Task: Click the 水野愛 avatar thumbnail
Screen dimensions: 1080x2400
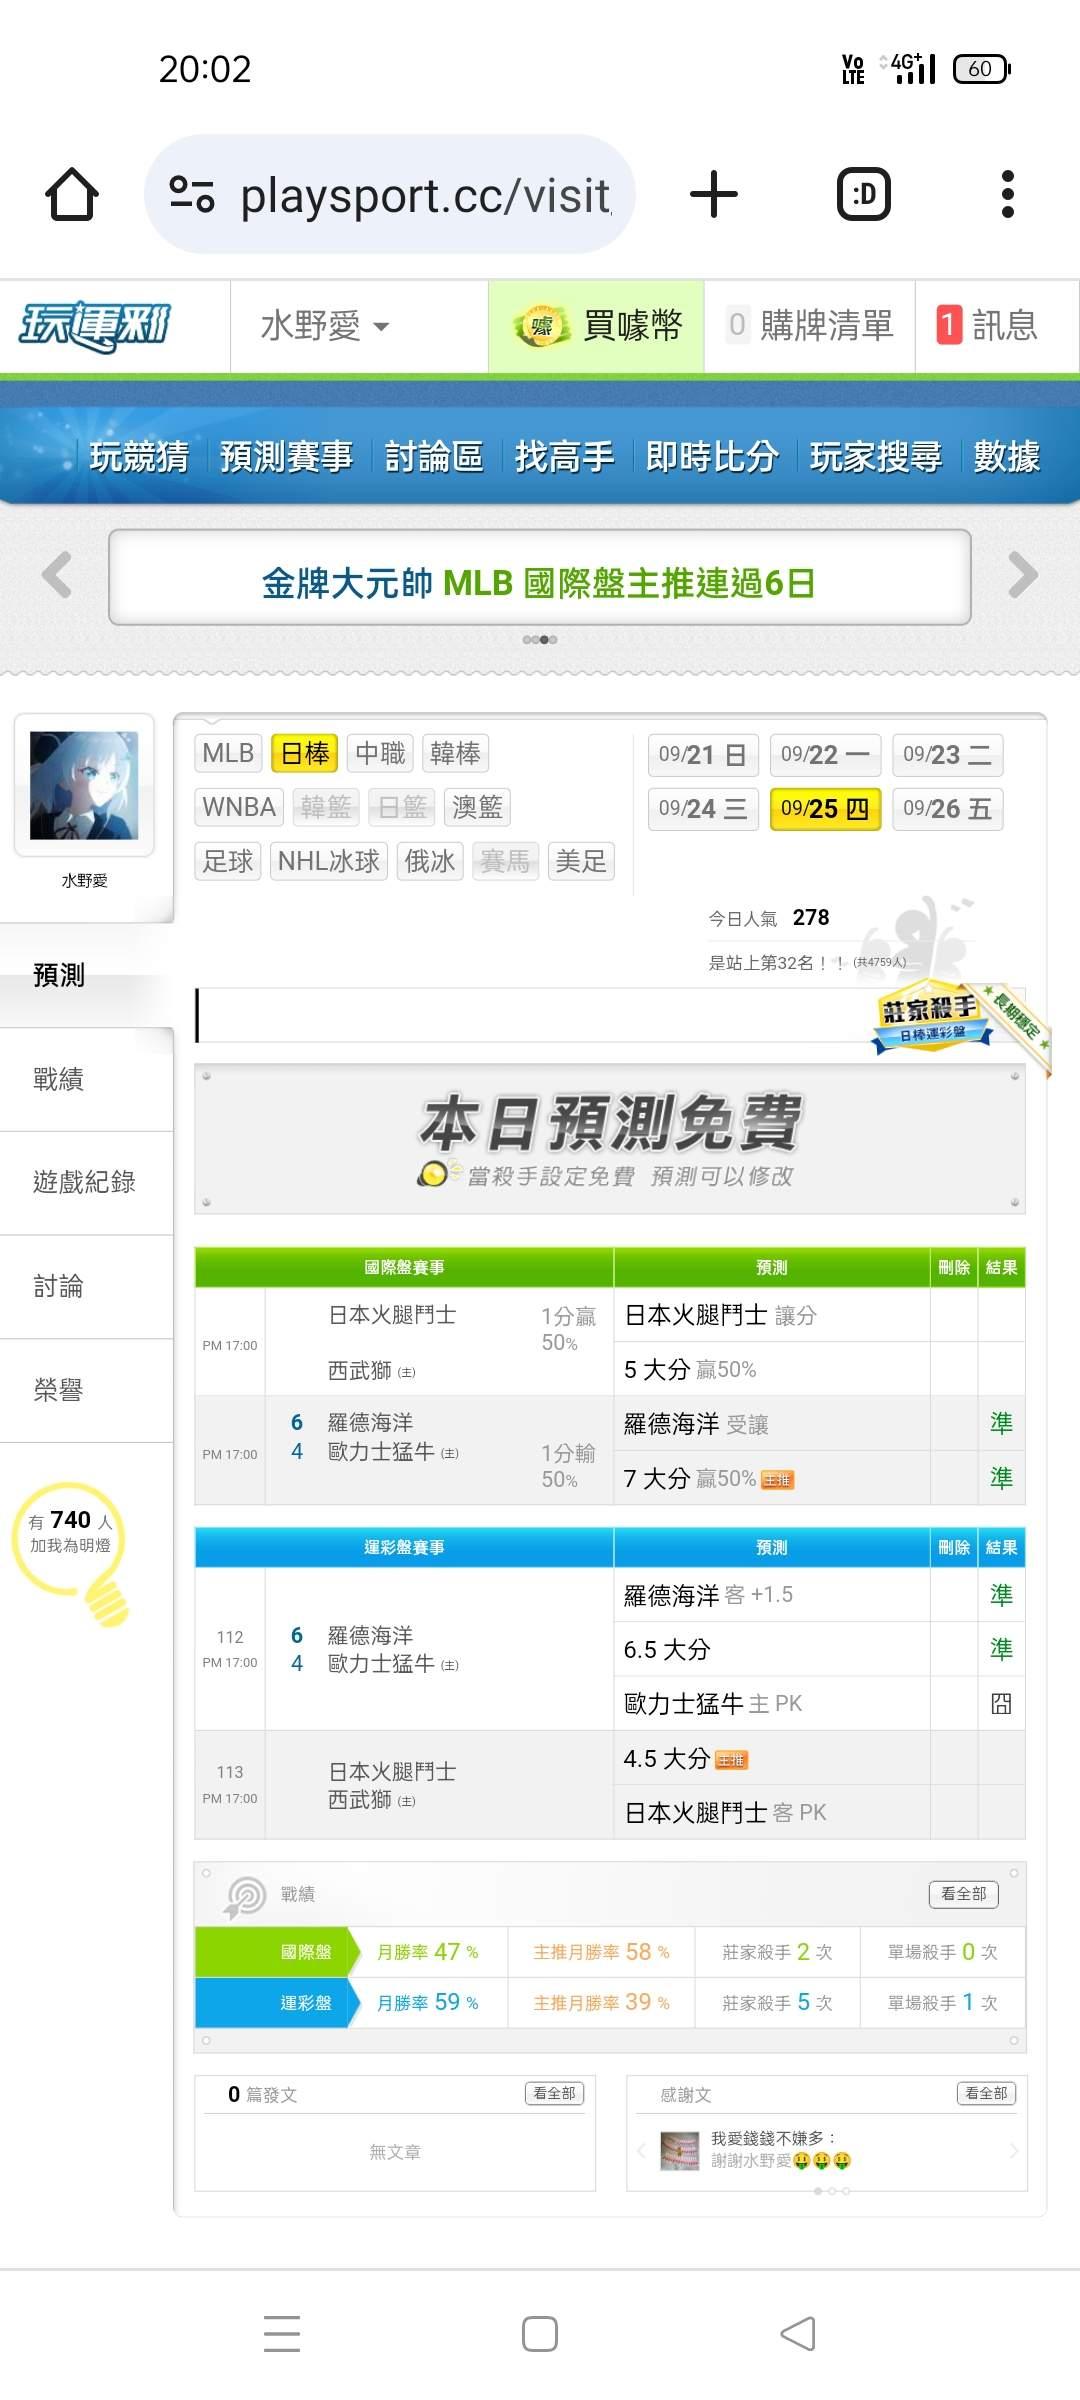Action: click(84, 785)
